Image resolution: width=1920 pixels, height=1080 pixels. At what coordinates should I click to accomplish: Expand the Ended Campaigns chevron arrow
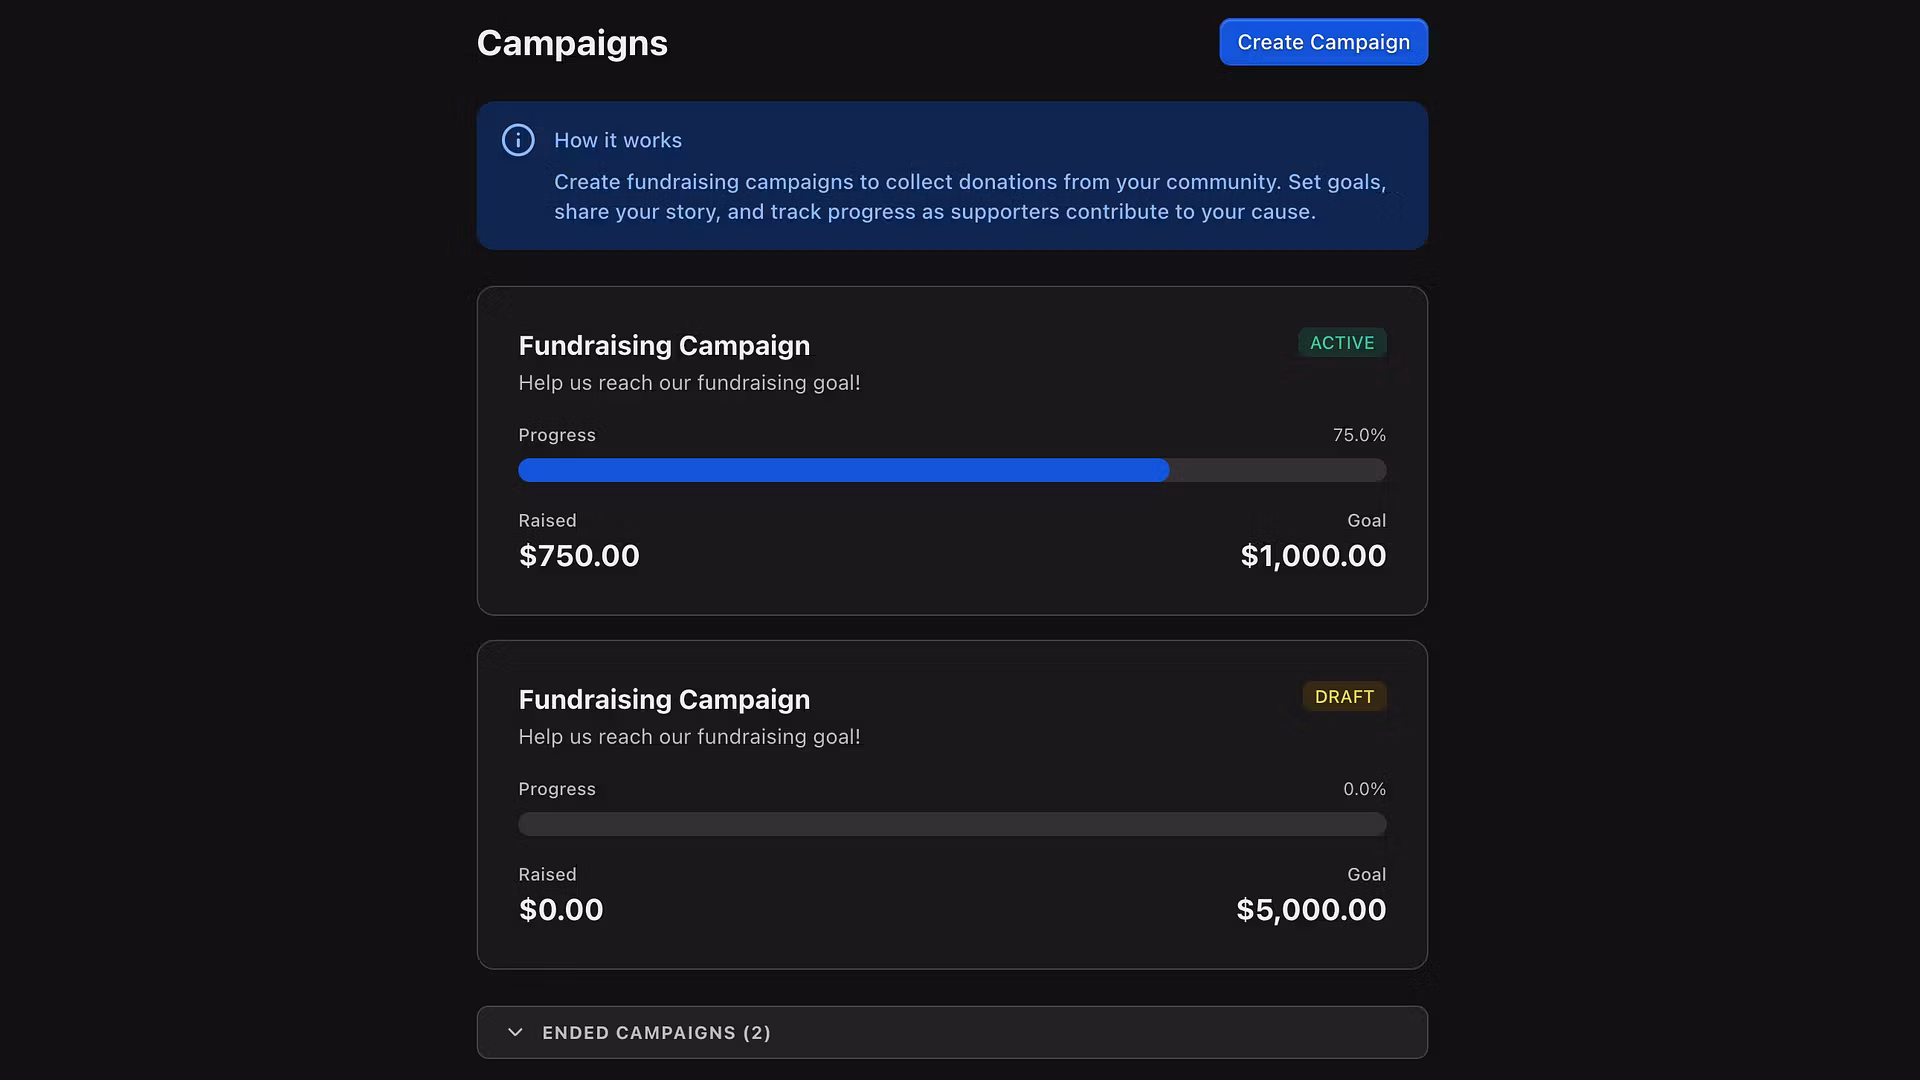tap(515, 1032)
